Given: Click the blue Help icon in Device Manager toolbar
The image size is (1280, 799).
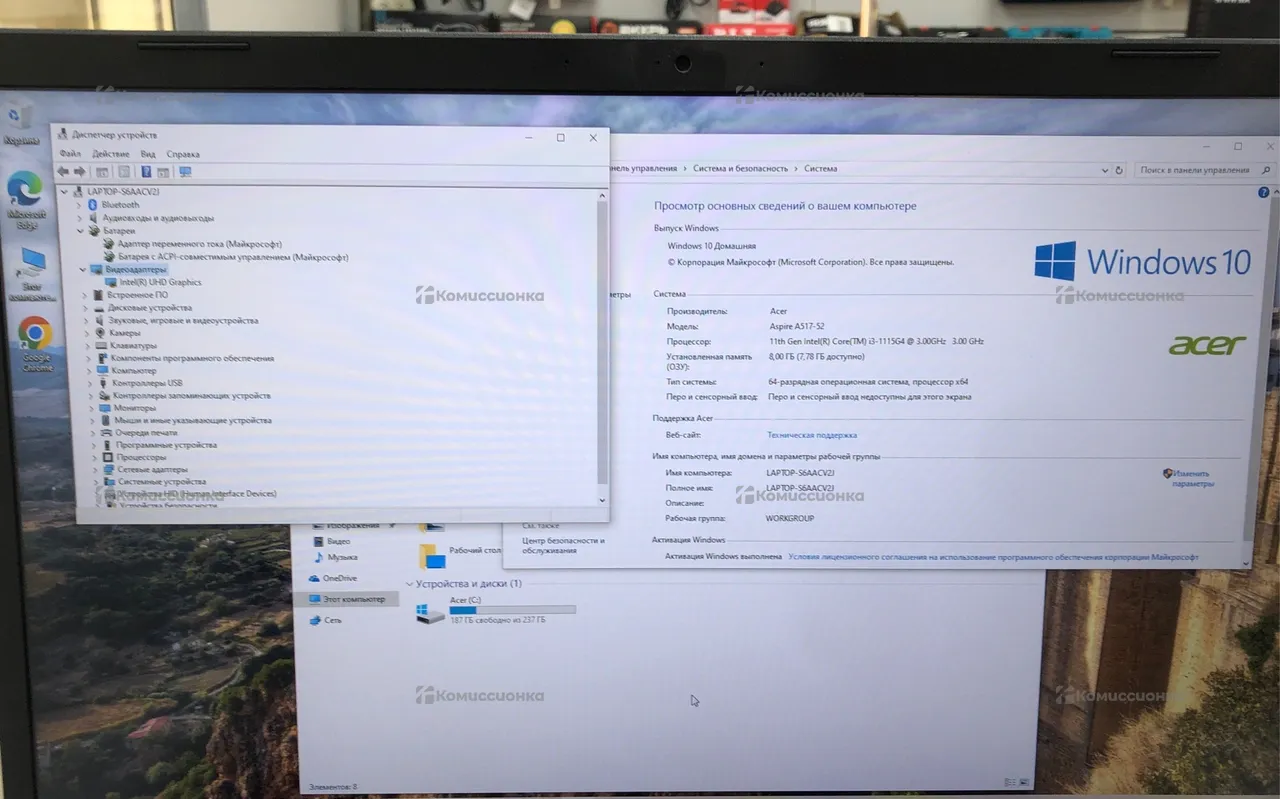Looking at the screenshot, I should tap(146, 172).
